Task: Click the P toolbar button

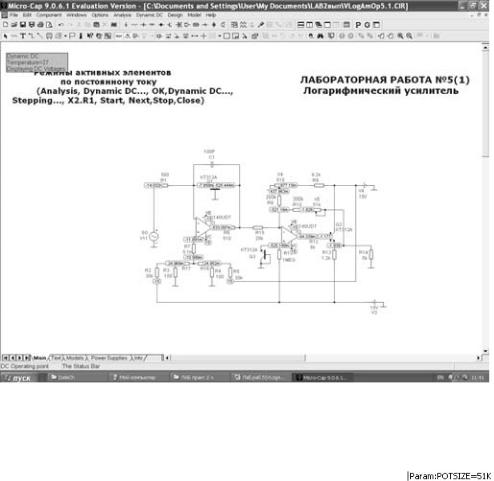Action: 358,25
